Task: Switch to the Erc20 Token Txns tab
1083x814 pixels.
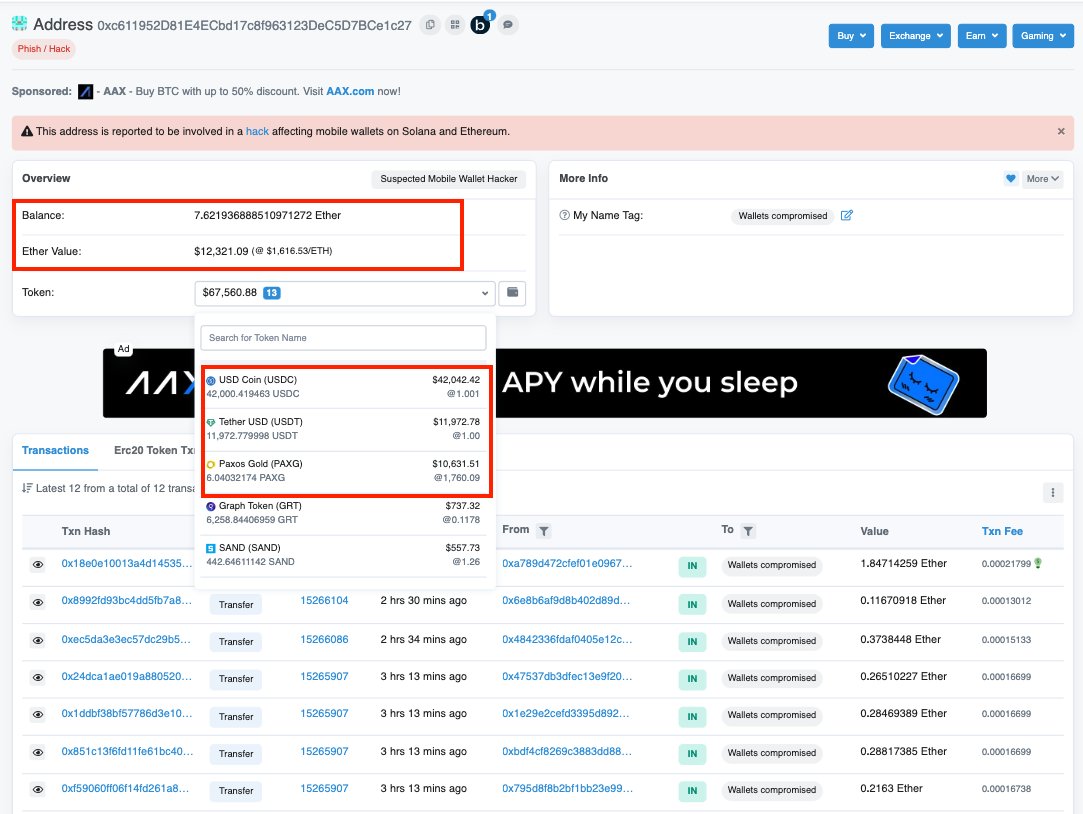Action: [154, 450]
